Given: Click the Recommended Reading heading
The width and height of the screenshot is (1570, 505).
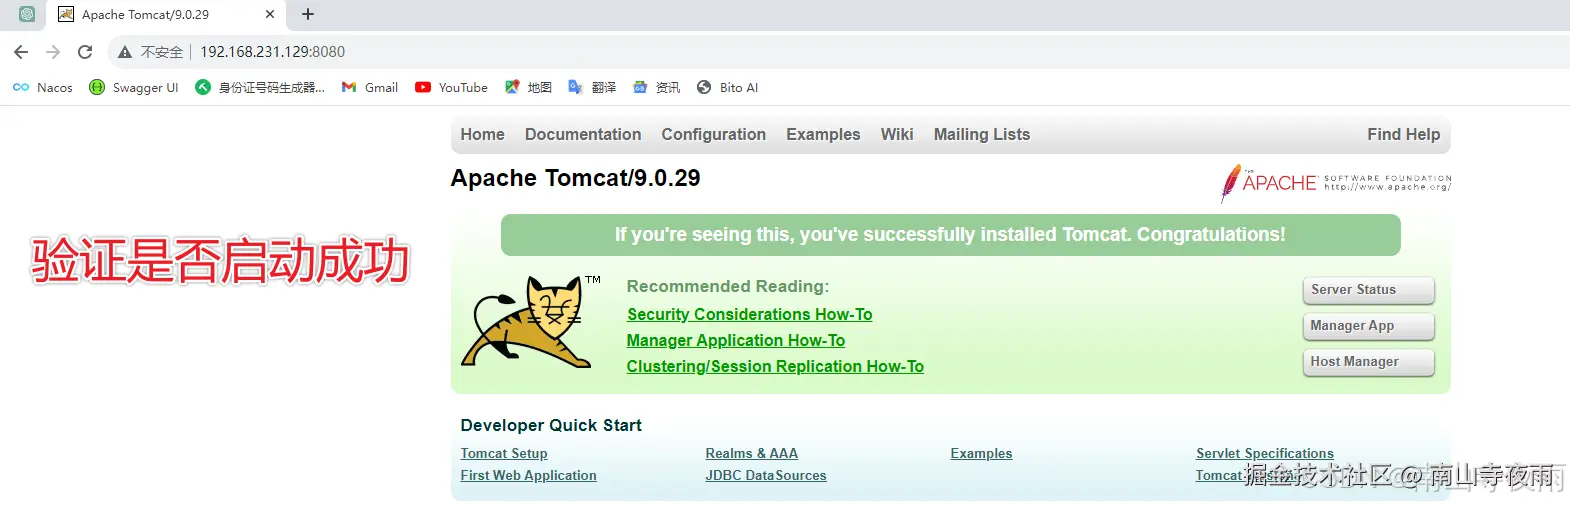Looking at the screenshot, I should (728, 286).
